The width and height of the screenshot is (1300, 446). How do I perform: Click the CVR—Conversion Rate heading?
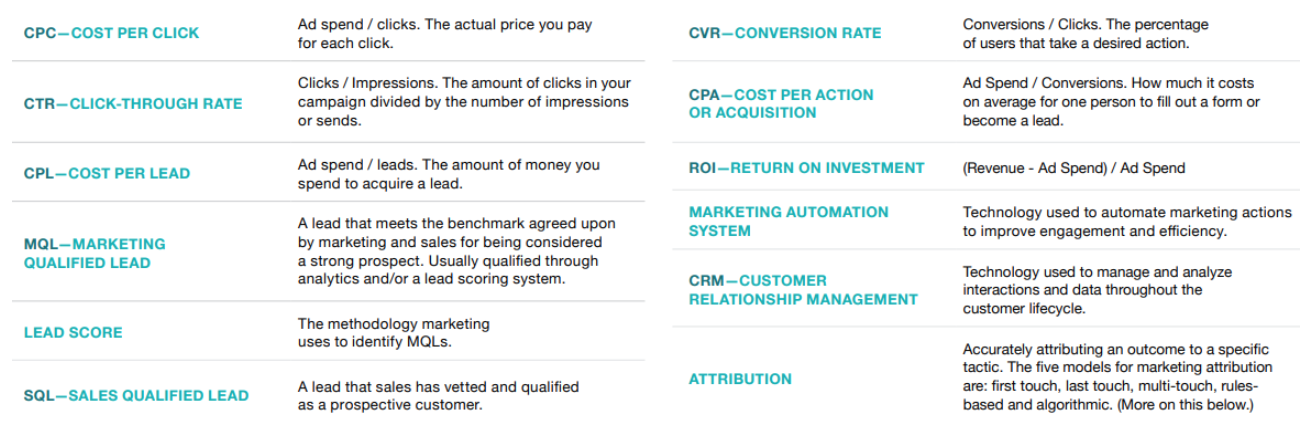click(x=785, y=33)
